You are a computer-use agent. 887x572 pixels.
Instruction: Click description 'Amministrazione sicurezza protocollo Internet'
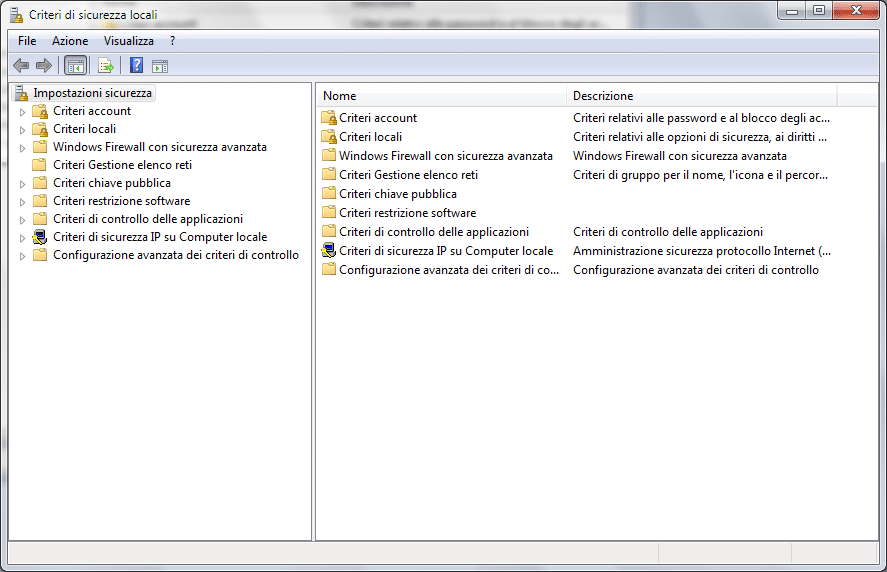701,251
